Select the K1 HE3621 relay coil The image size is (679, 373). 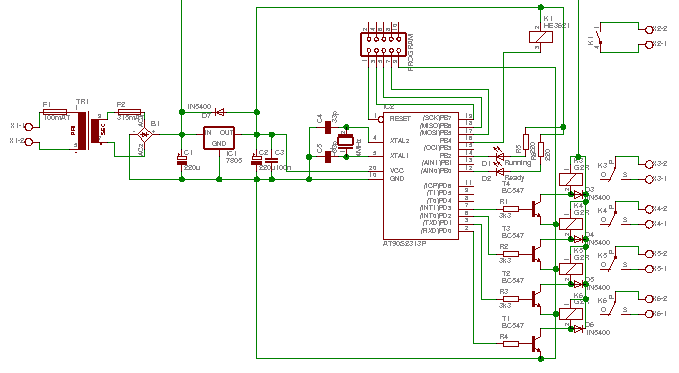point(541,37)
